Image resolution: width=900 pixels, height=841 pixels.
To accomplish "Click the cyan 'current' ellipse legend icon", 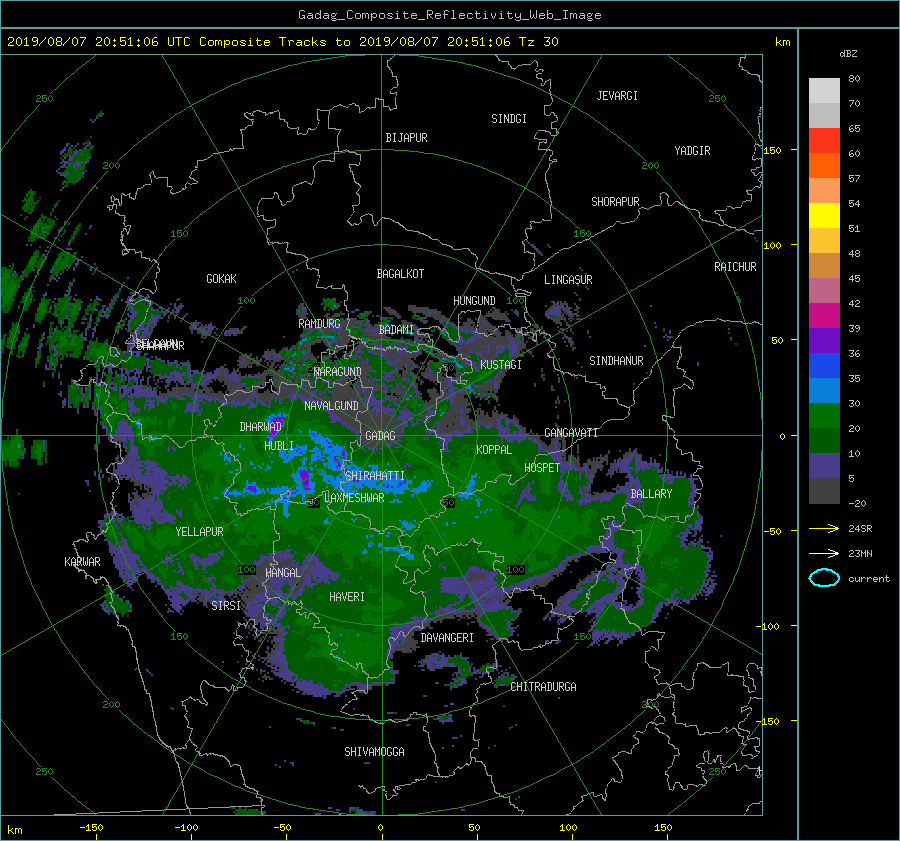I will pos(824,578).
